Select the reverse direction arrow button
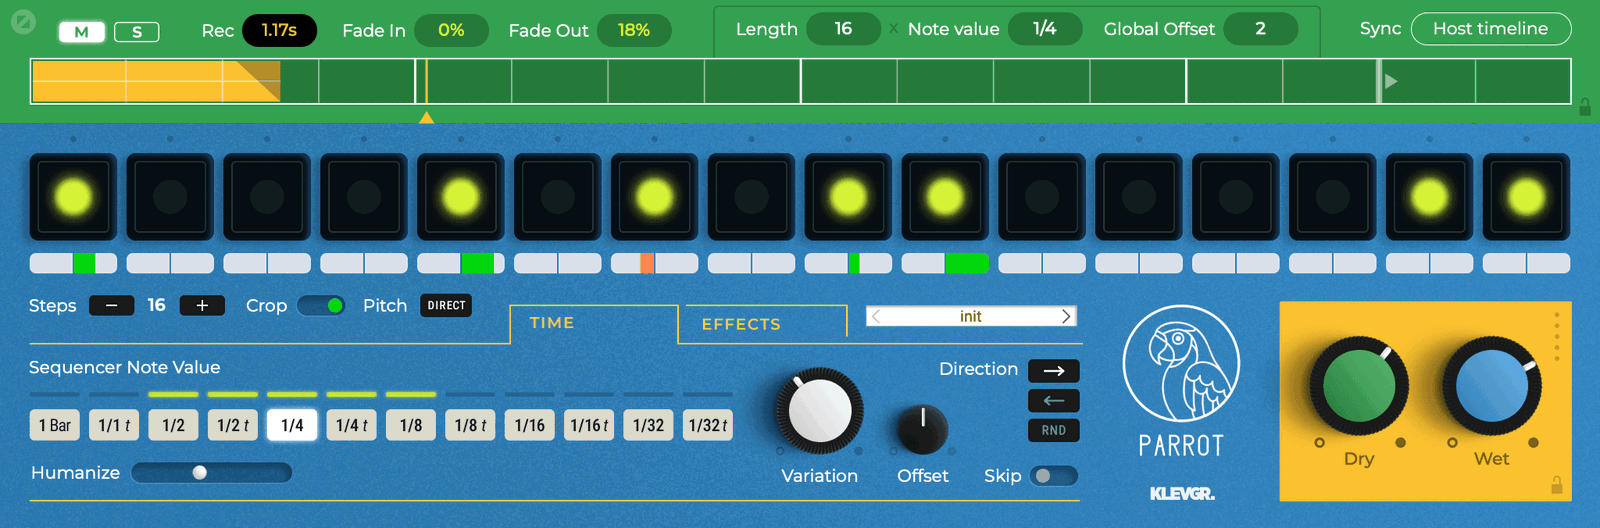Screen dimensions: 1600x528 coord(1053,401)
